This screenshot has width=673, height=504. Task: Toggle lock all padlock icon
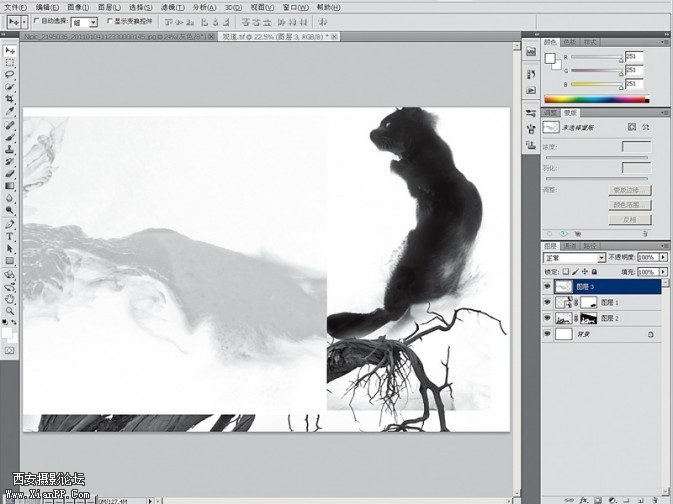(594, 271)
